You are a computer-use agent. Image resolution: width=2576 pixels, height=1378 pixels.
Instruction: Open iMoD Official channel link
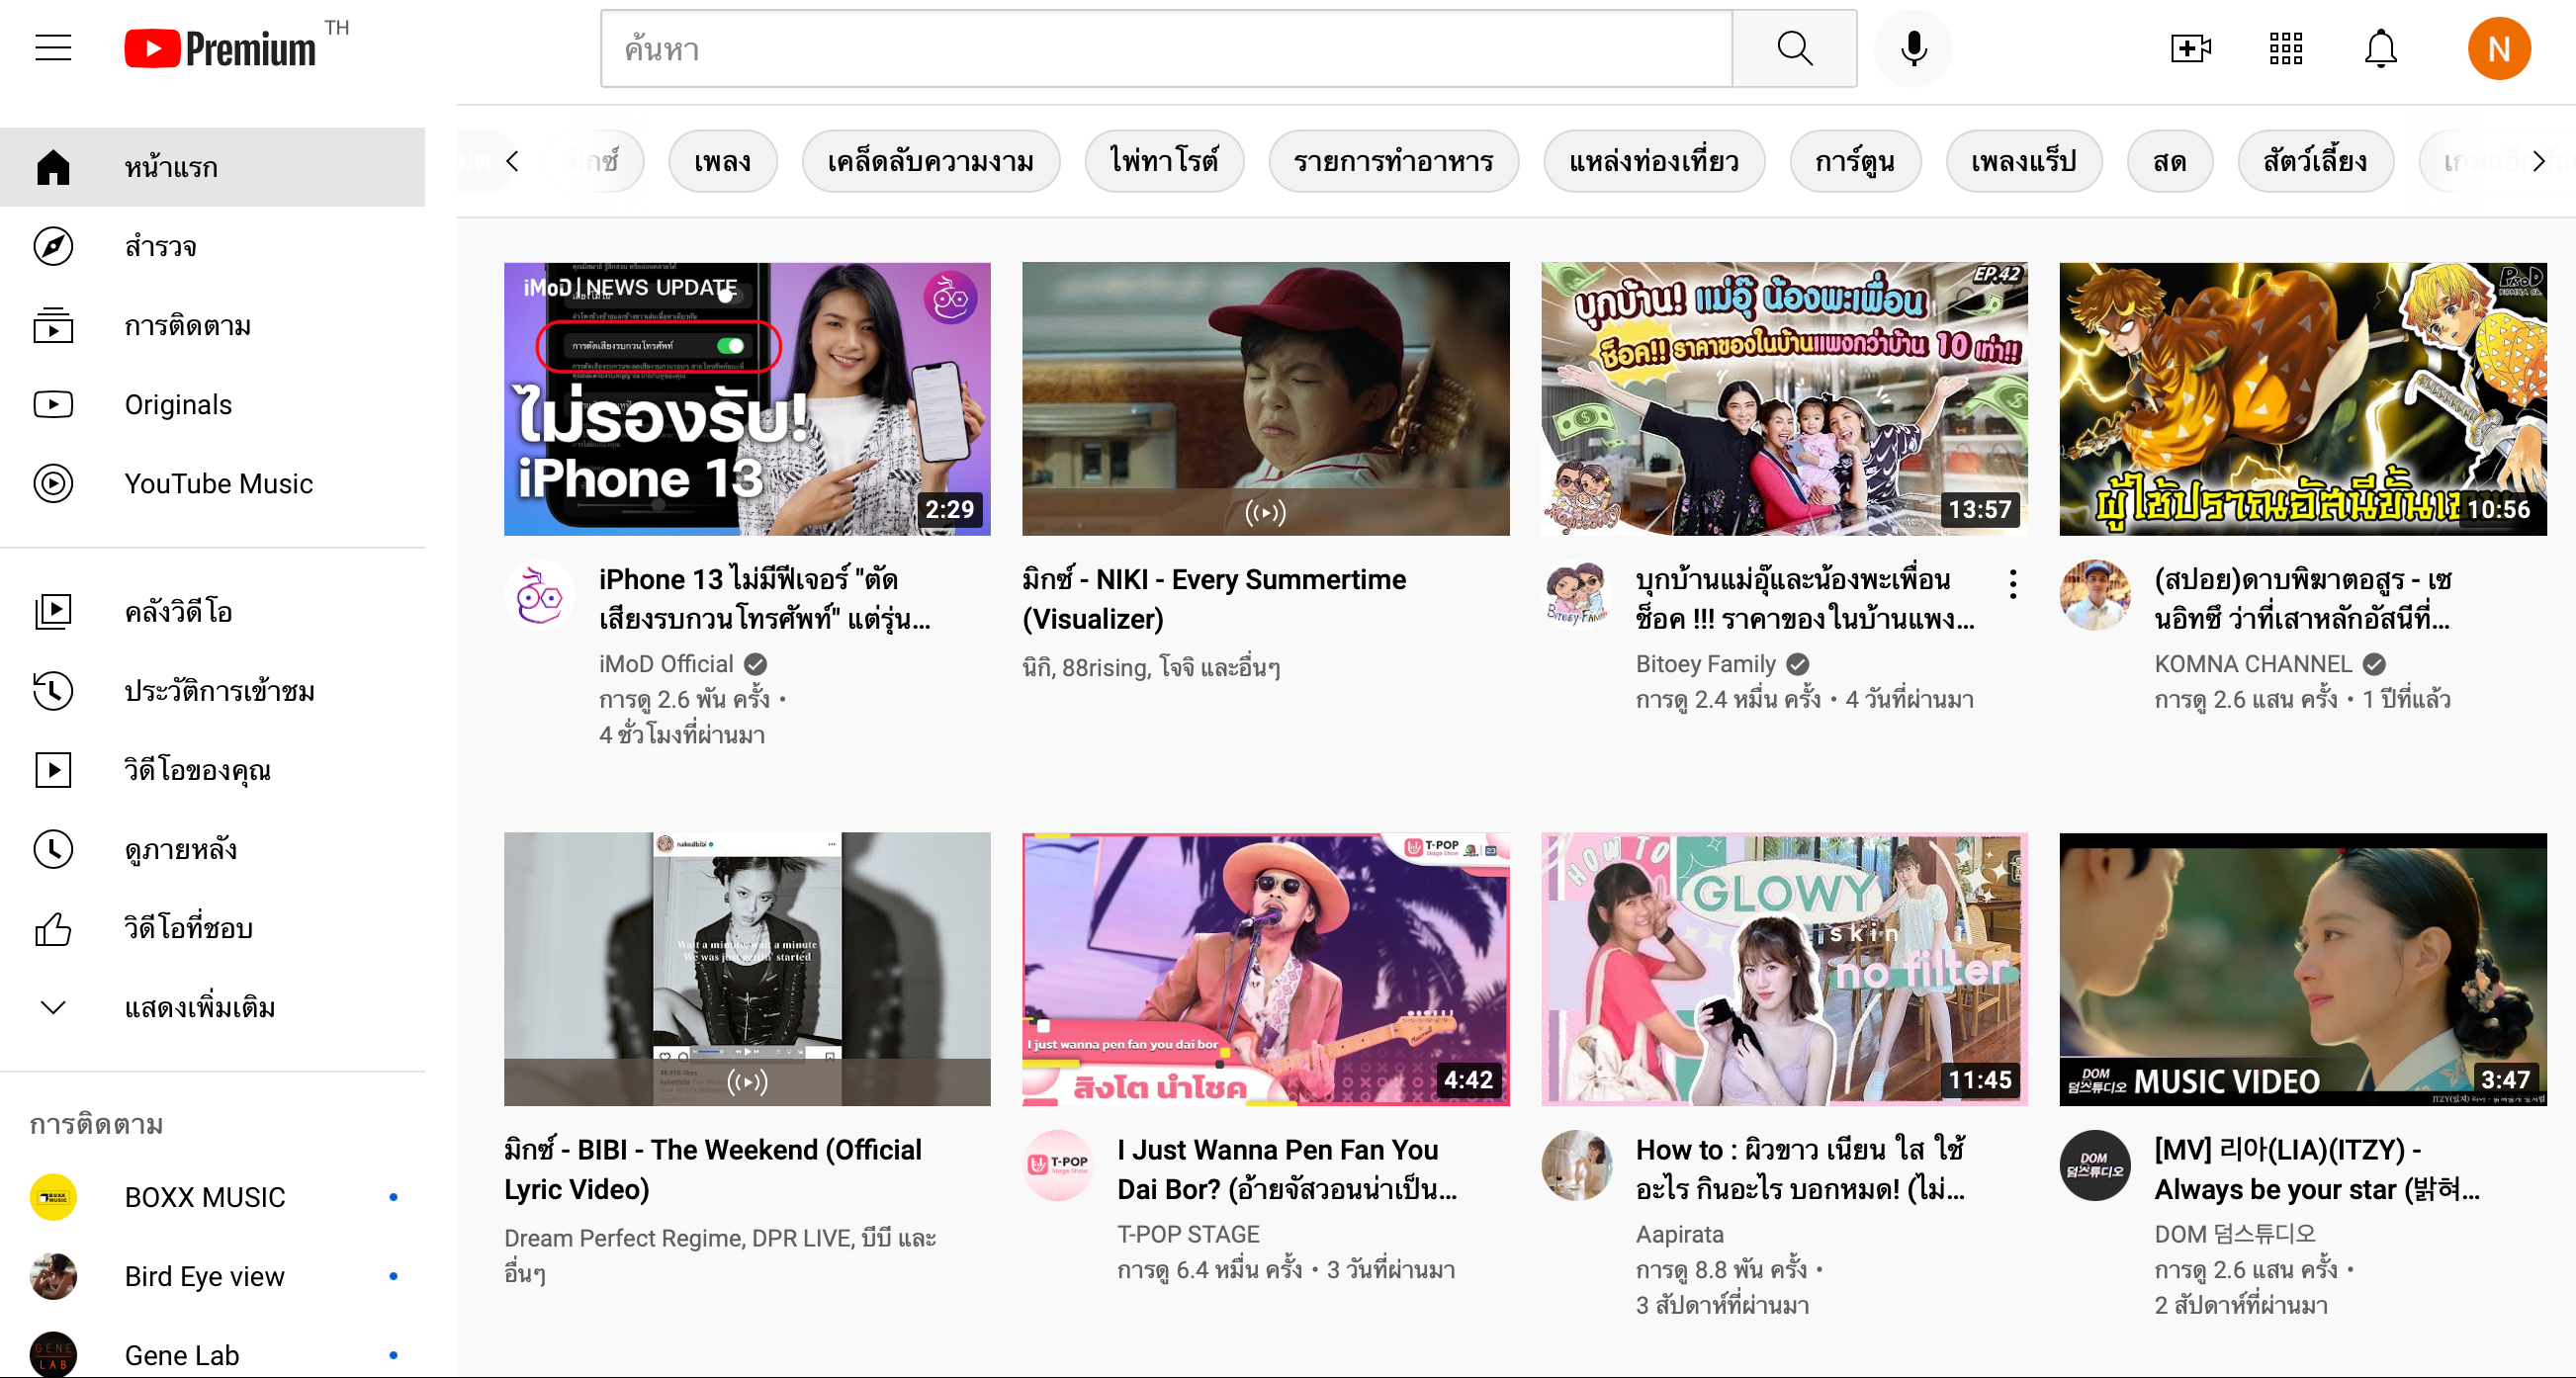click(x=666, y=664)
